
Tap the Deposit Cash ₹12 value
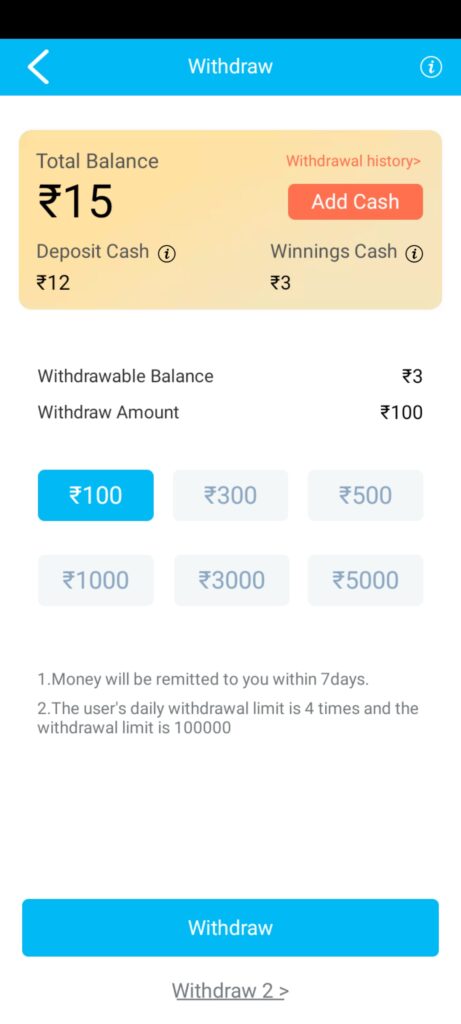coord(53,283)
